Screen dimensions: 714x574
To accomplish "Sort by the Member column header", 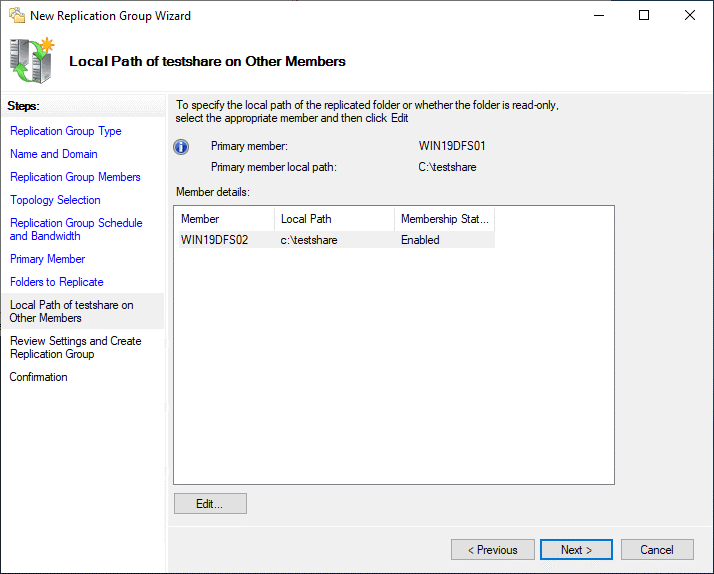I will tap(224, 219).
